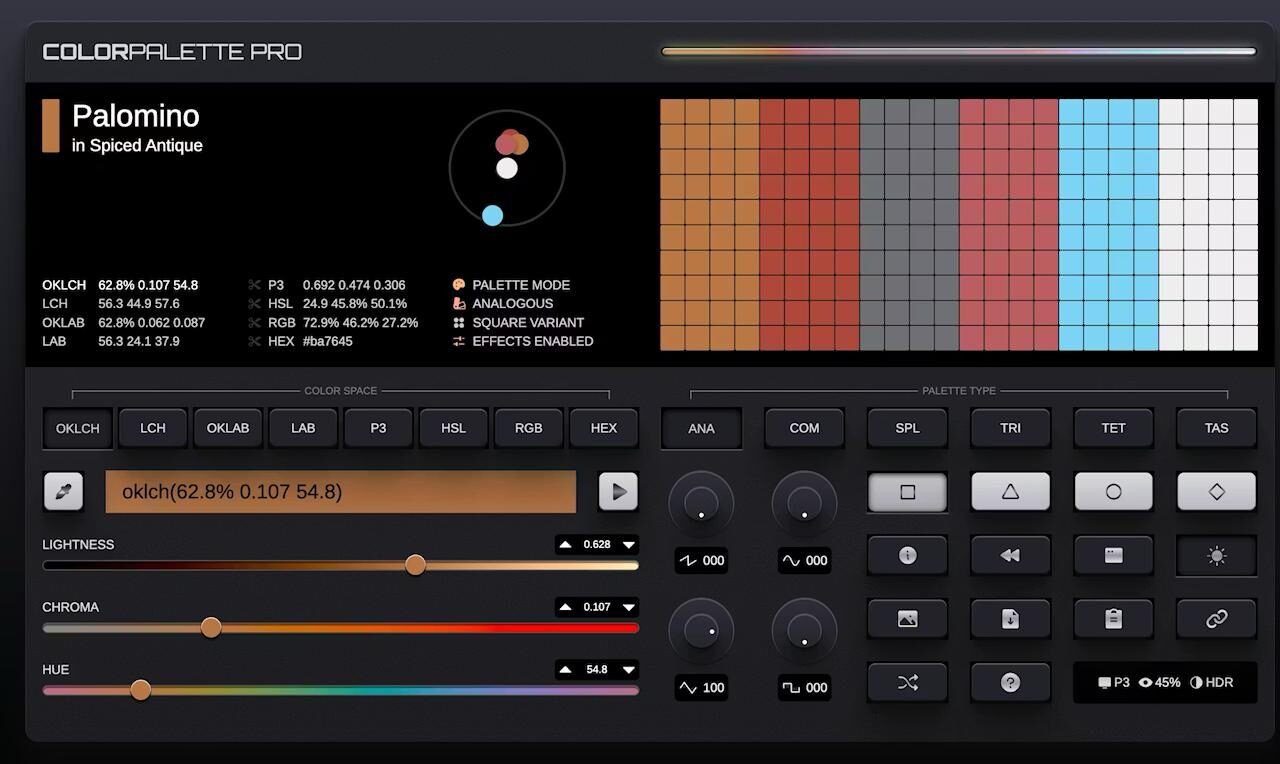
Task: Click the info circle icon button
Action: click(907, 555)
